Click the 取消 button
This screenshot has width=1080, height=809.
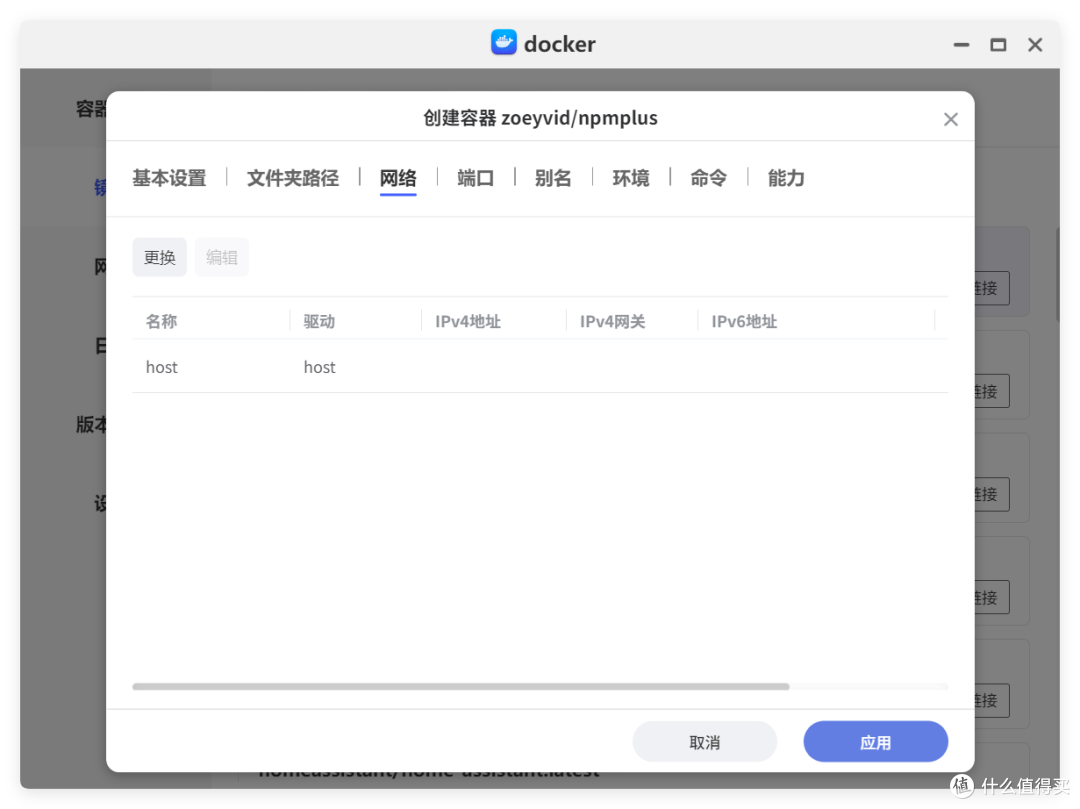point(705,742)
